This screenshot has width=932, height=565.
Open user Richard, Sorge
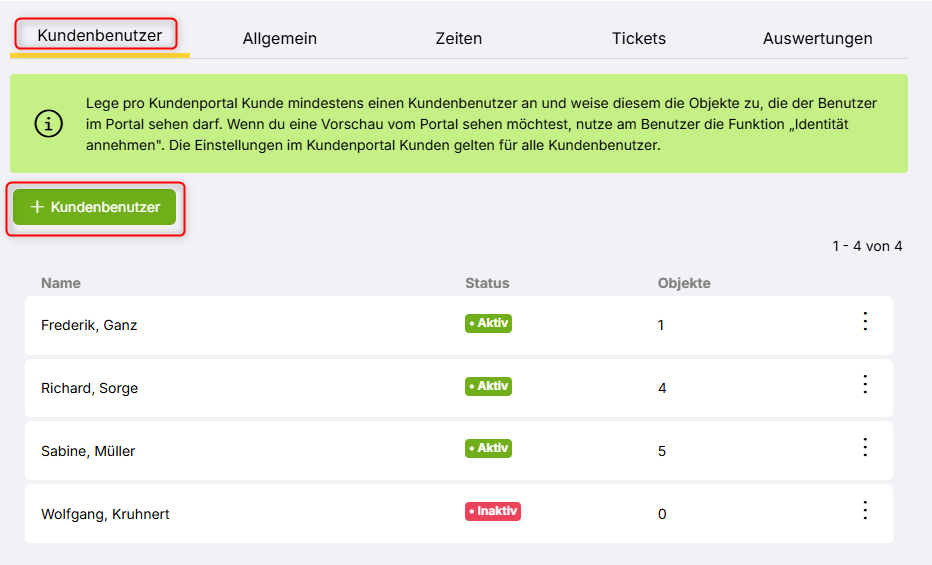[89, 388]
